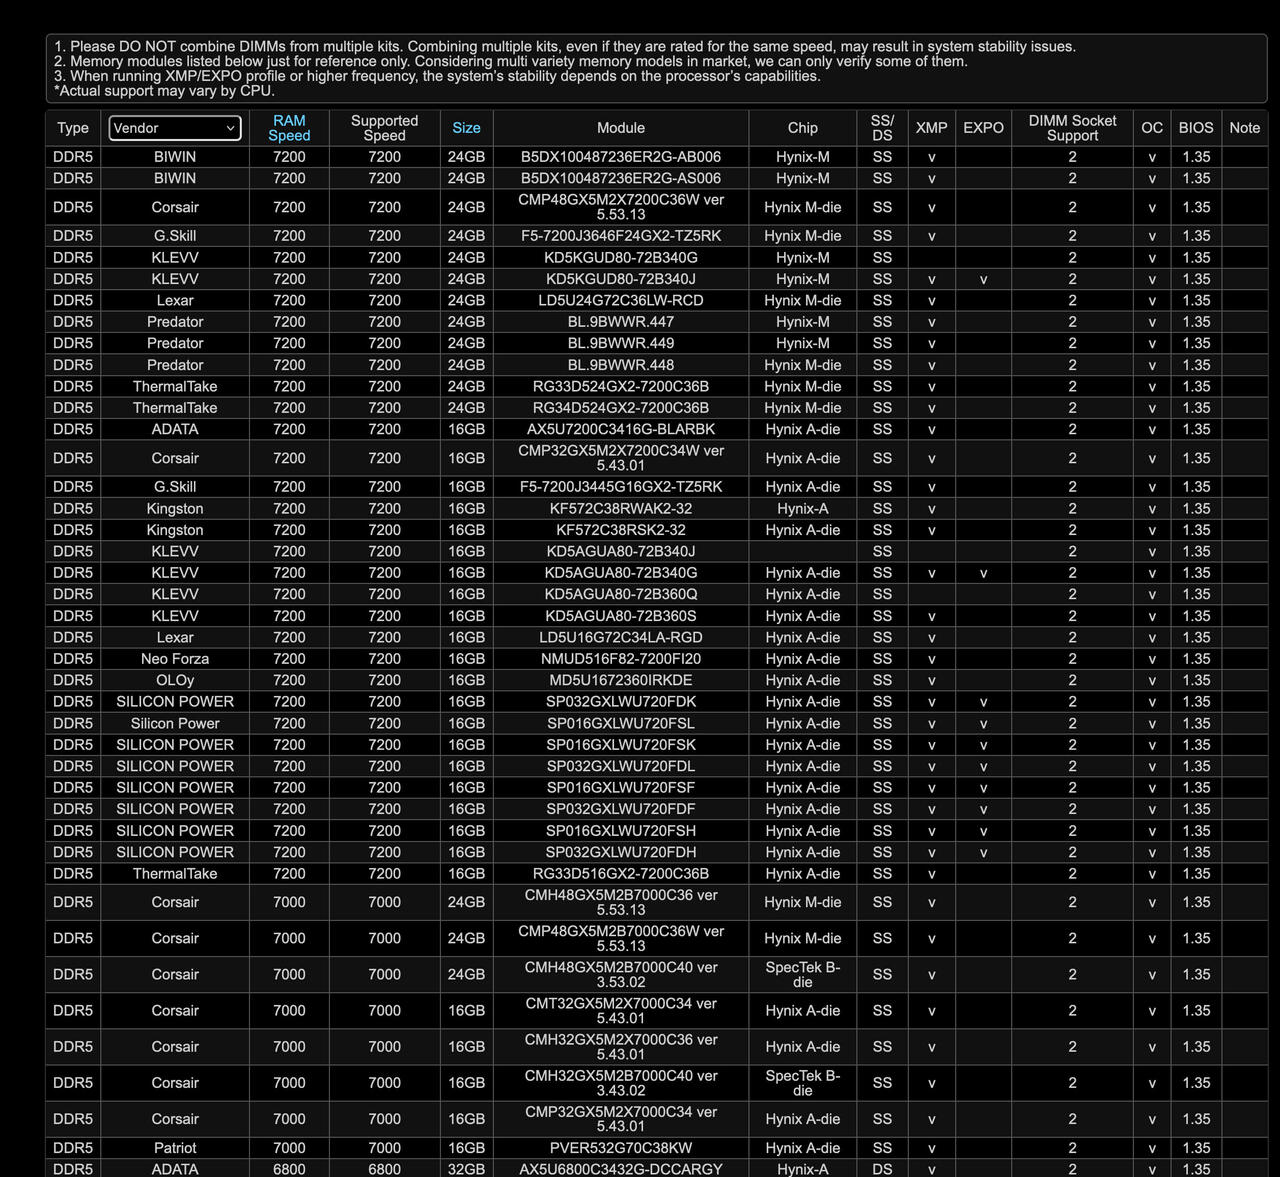Click the Type column header
The height and width of the screenshot is (1177, 1280).
click(x=73, y=128)
